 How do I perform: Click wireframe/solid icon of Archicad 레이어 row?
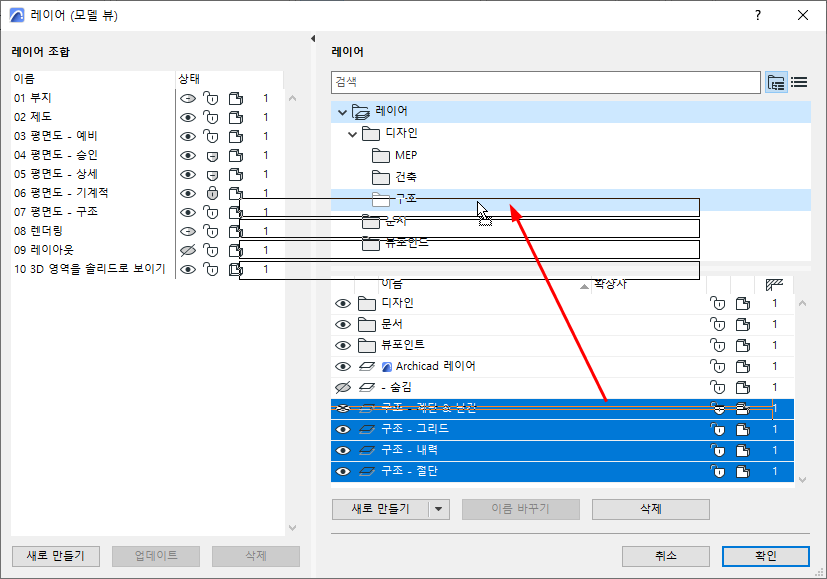pos(743,366)
